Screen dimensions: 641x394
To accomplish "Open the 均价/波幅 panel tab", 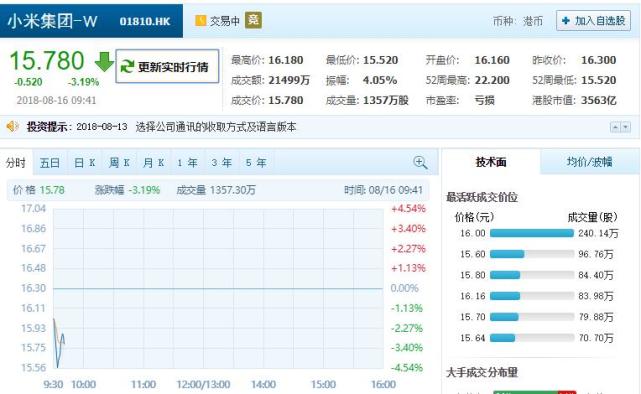I will coord(589,162).
